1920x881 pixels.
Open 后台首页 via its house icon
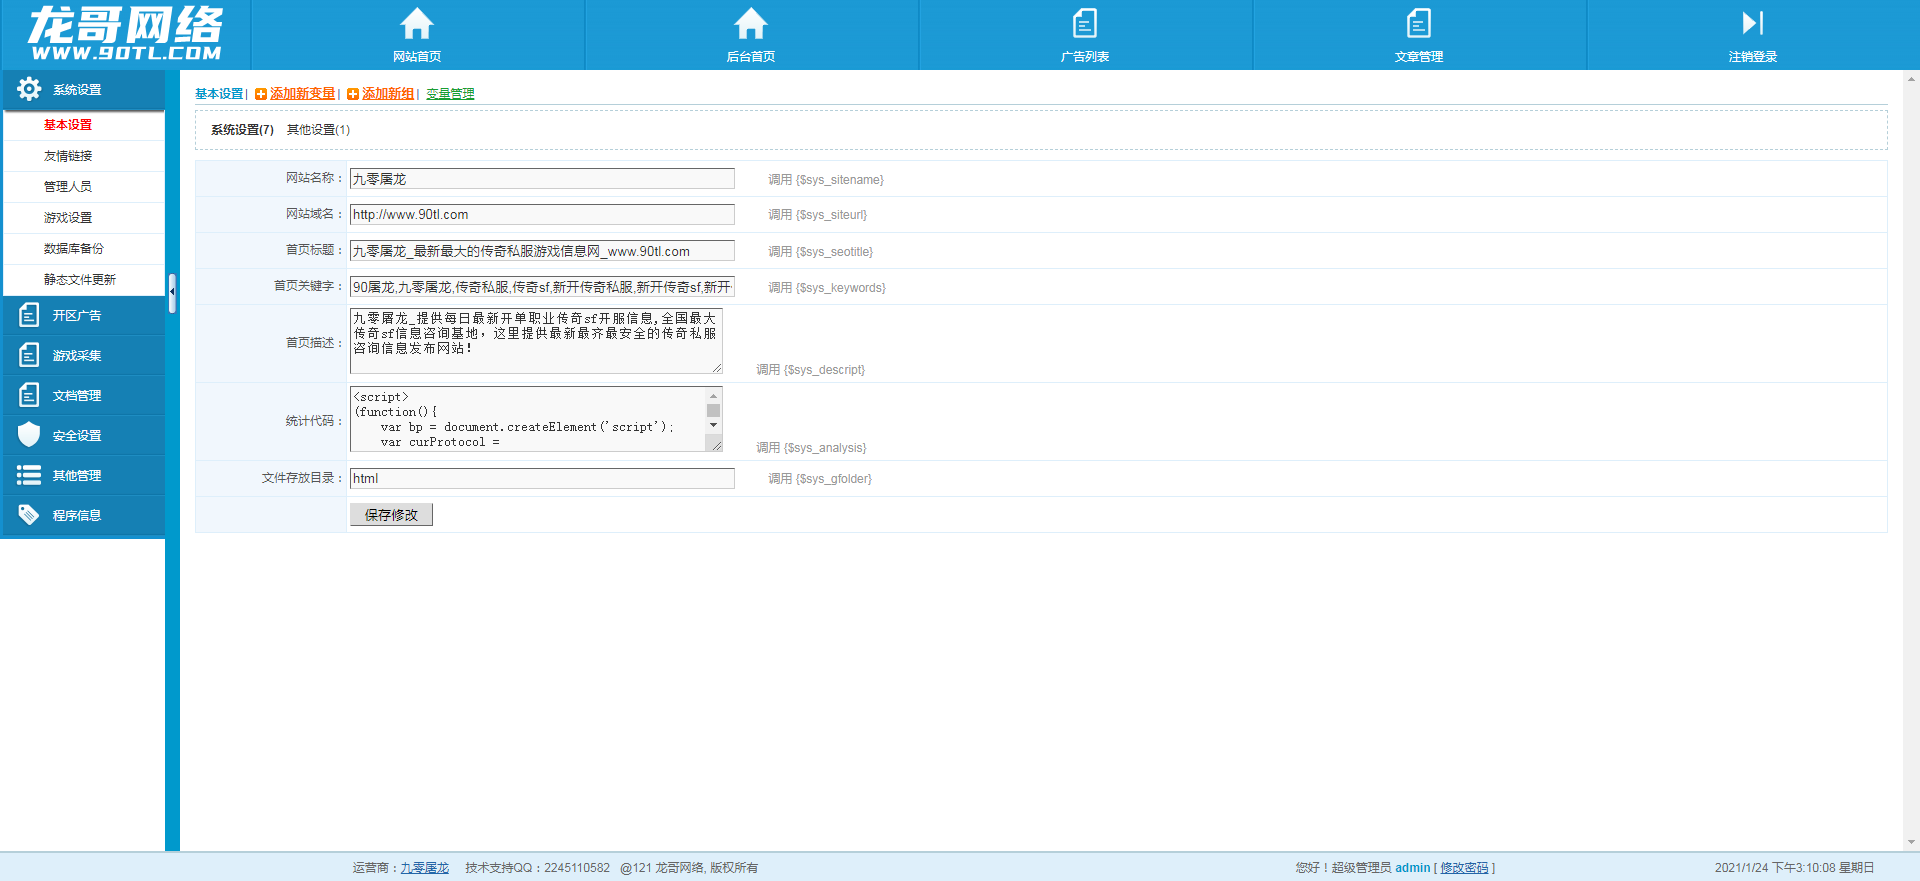751,23
